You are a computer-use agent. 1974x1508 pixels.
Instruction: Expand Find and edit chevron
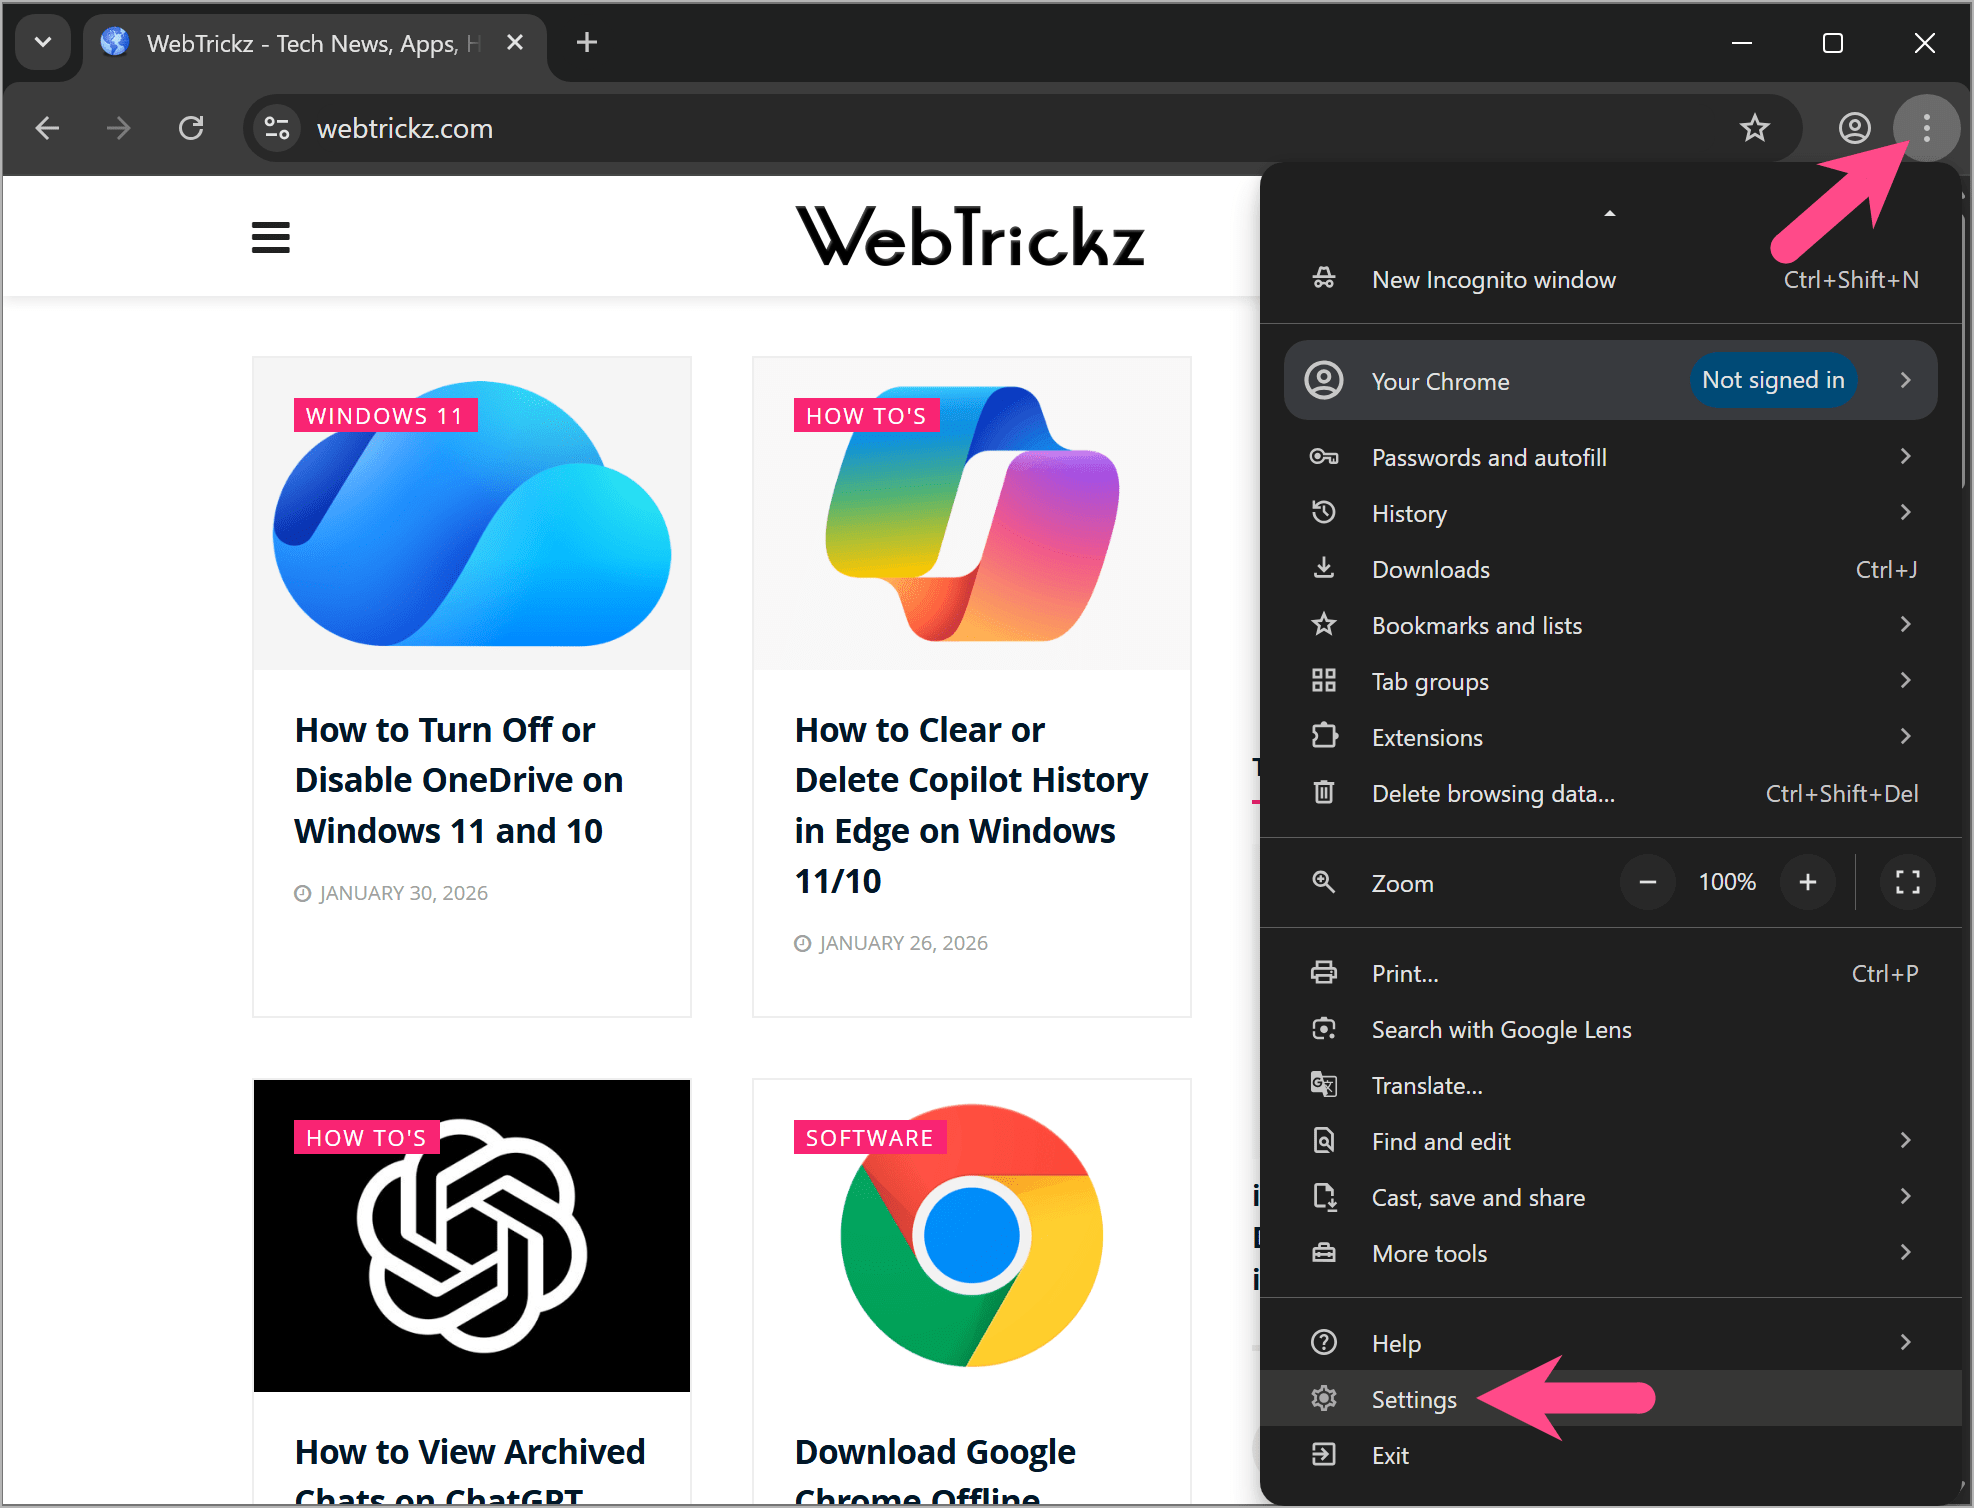[1906, 1140]
